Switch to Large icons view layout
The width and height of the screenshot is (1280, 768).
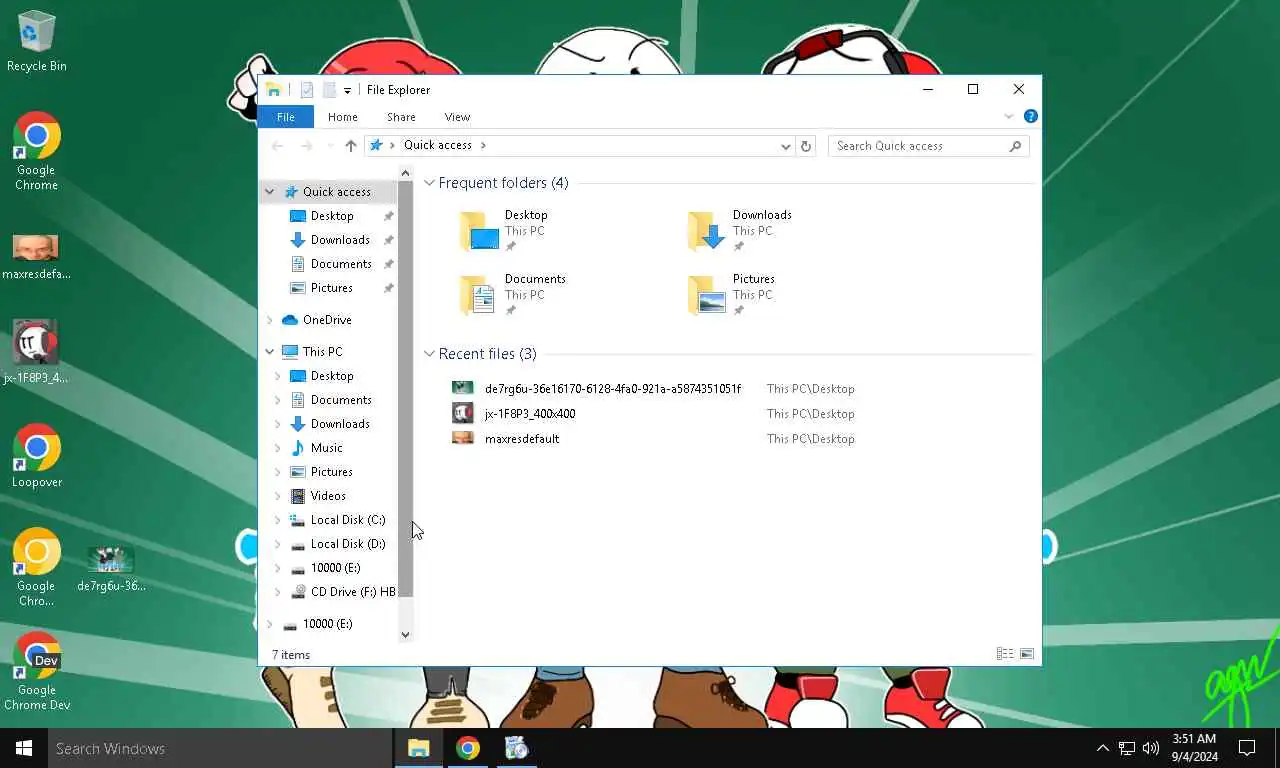pos(1027,654)
